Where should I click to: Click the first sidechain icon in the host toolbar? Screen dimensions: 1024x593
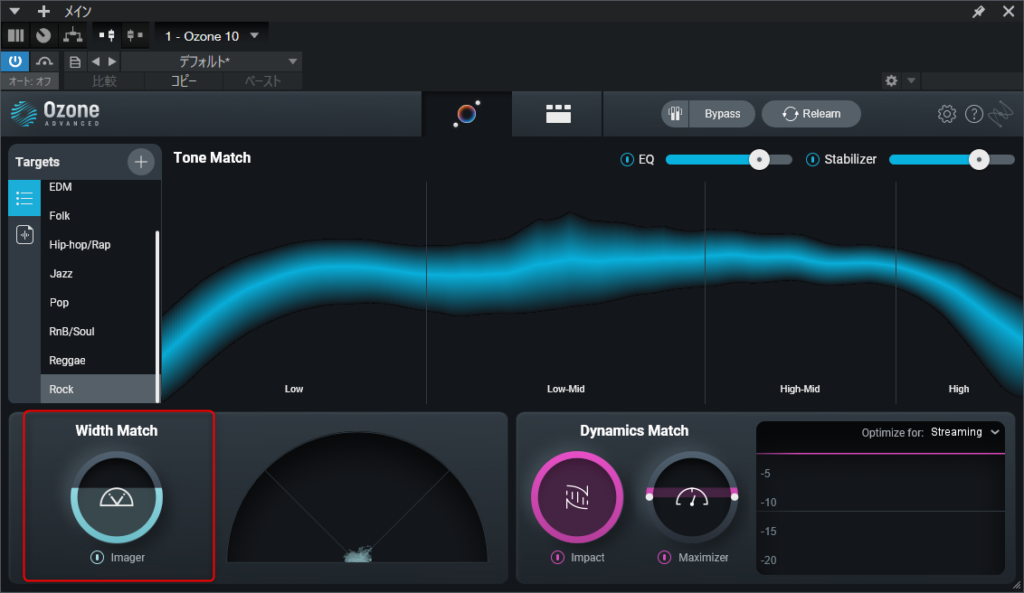pos(107,35)
